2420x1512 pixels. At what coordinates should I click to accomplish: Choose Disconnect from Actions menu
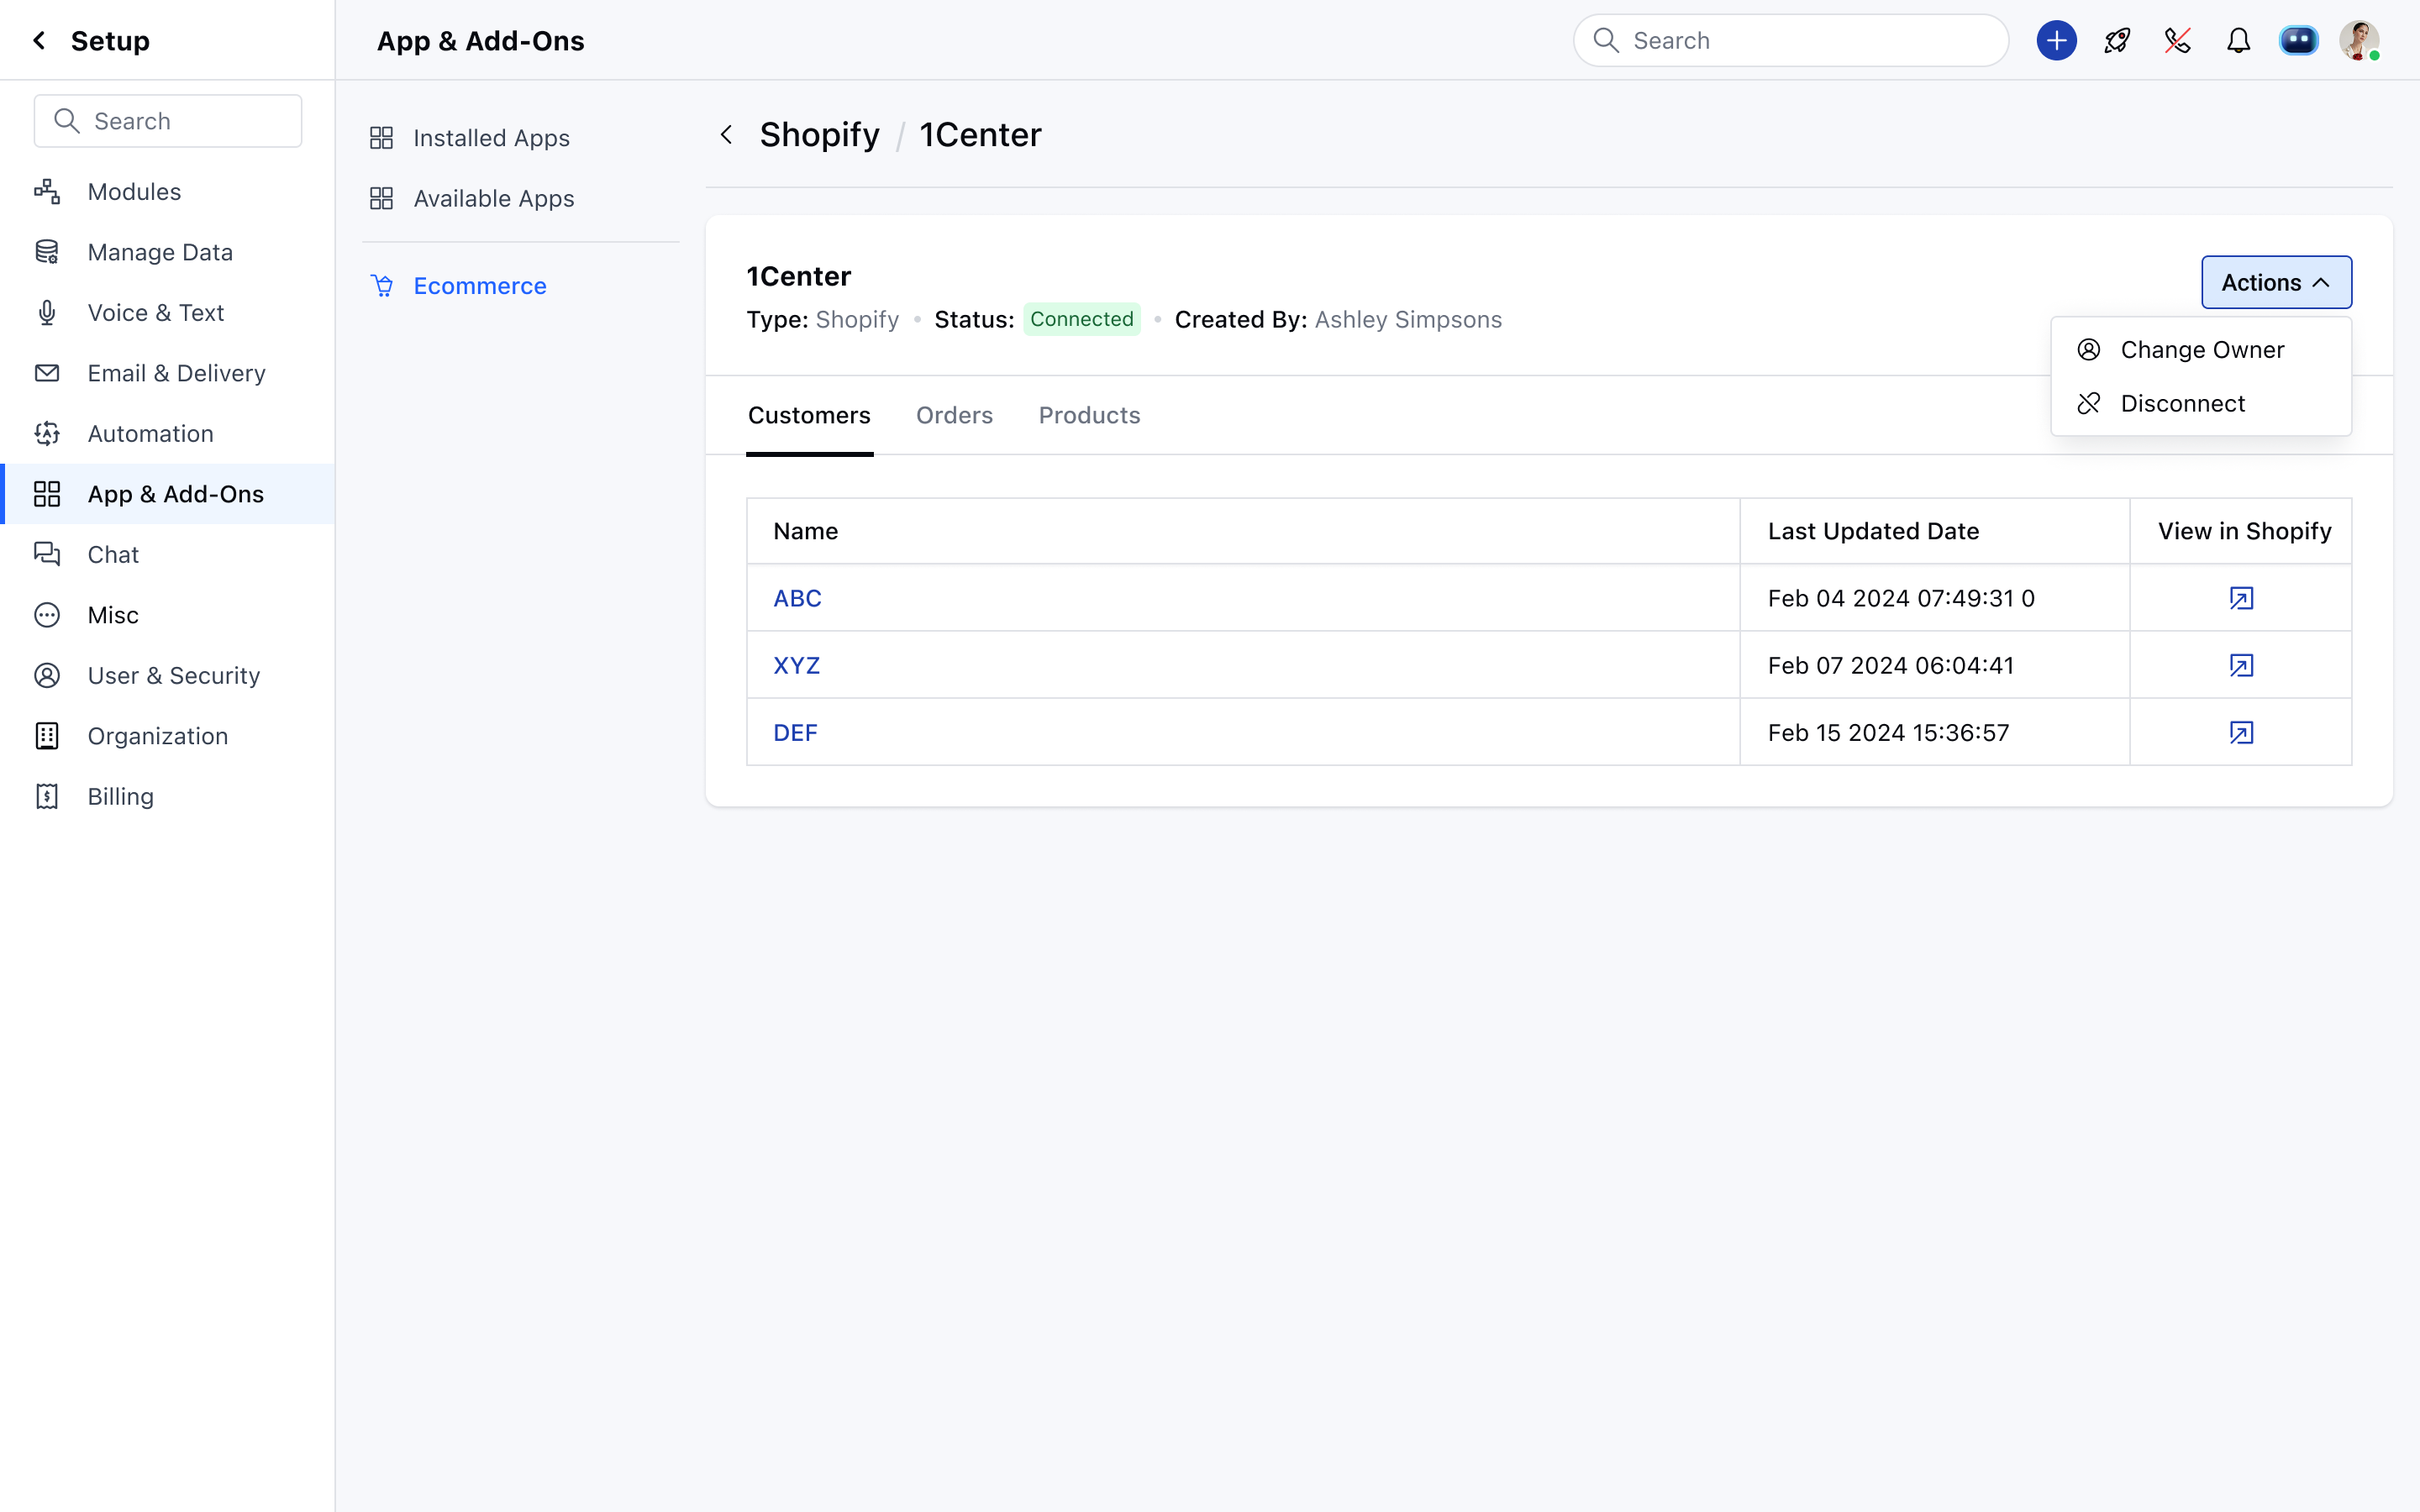2201,403
